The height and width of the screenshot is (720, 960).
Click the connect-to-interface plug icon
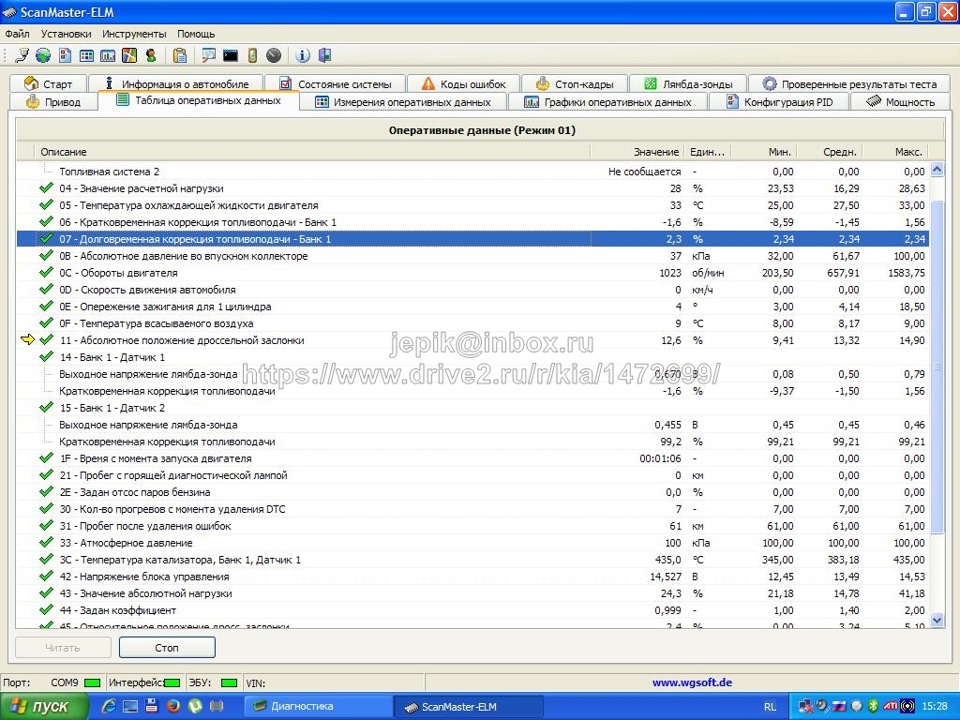point(20,55)
